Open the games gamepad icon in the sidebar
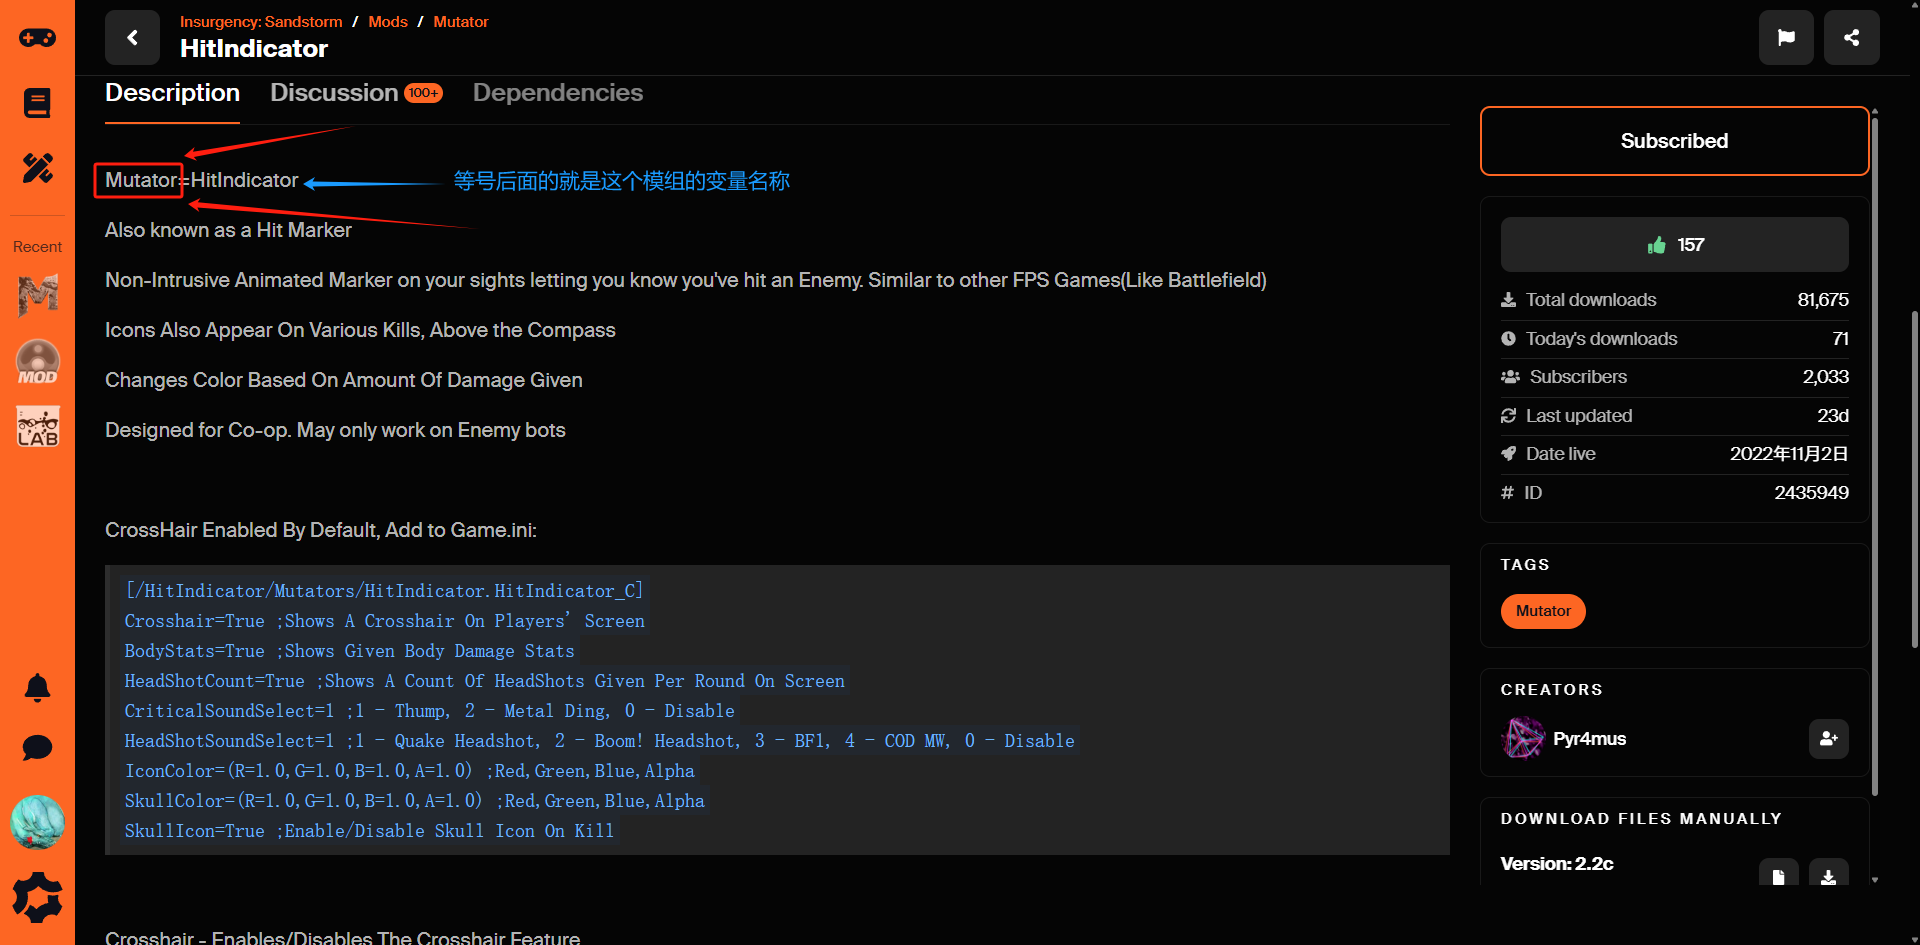Screen dimensions: 1920x945 tap(37, 38)
